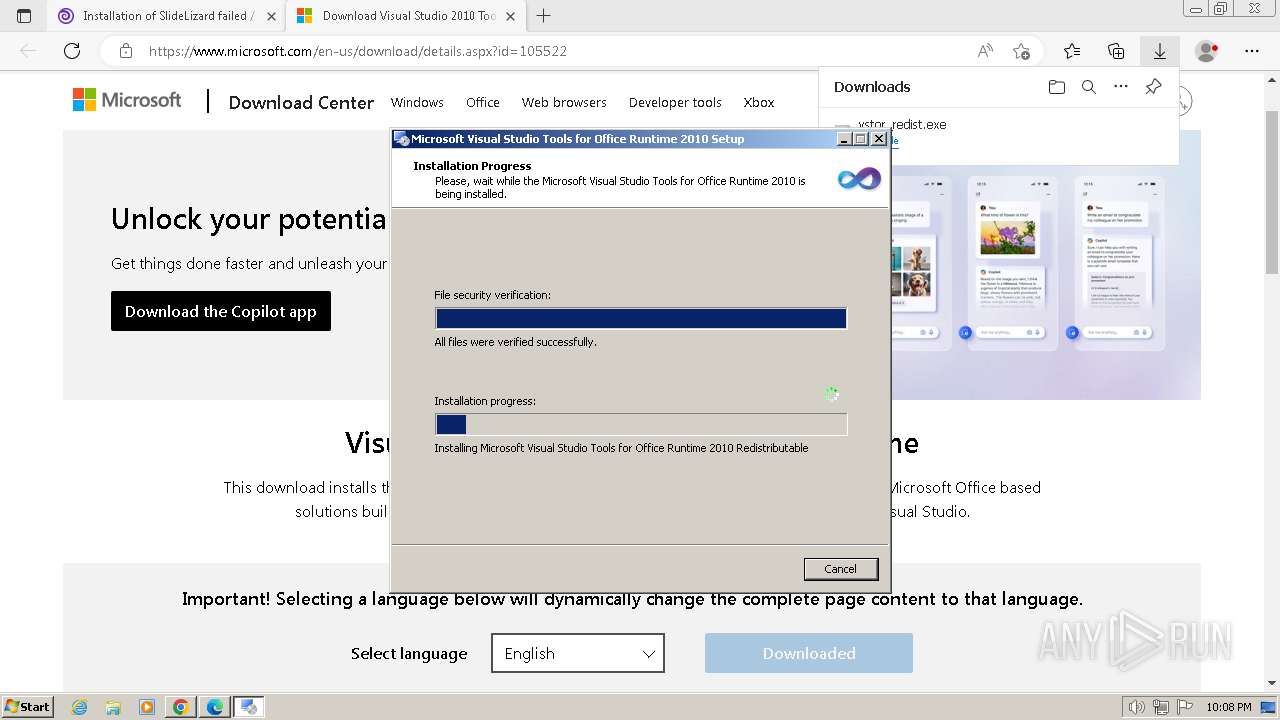Image resolution: width=1280 pixels, height=720 pixels.
Task: Open more options in Downloads panel
Action: point(1121,87)
